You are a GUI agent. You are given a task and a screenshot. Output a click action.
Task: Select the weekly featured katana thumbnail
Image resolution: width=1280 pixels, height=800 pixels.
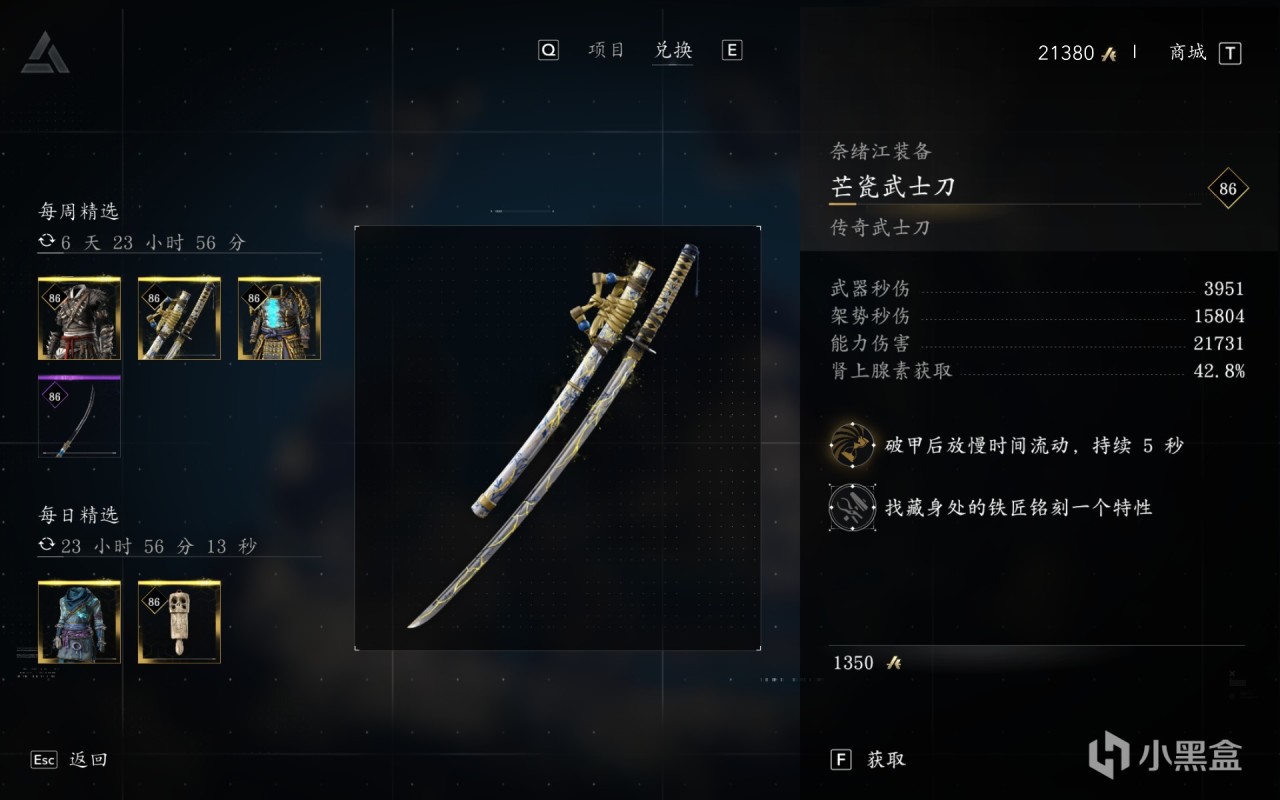point(179,319)
